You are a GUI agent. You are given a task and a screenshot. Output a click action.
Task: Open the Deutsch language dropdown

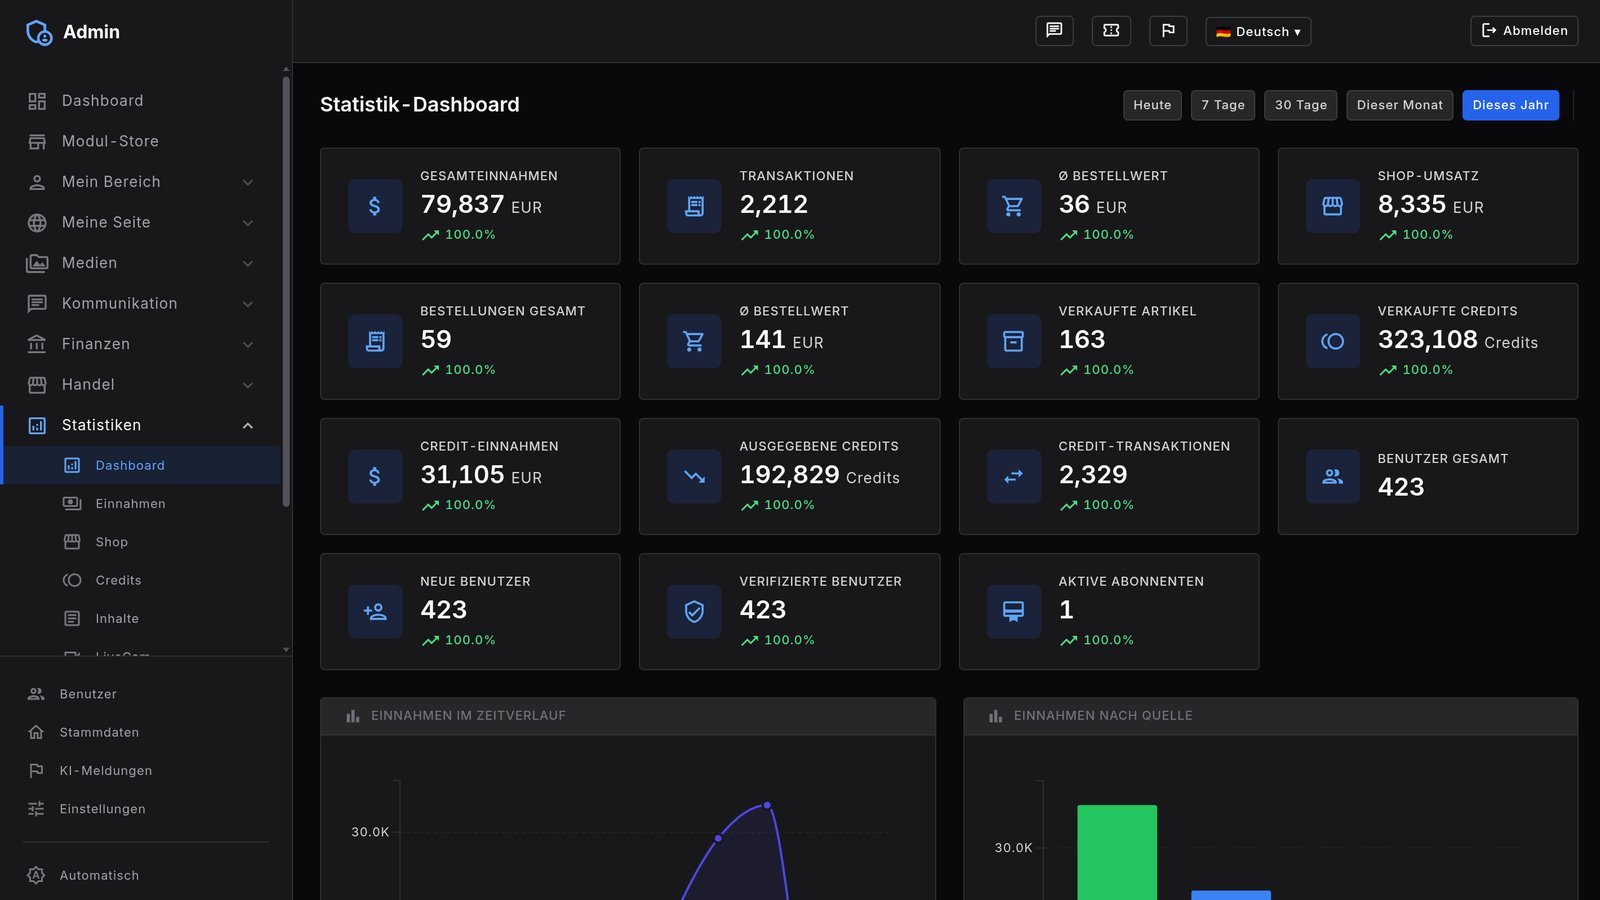[x=1258, y=31]
